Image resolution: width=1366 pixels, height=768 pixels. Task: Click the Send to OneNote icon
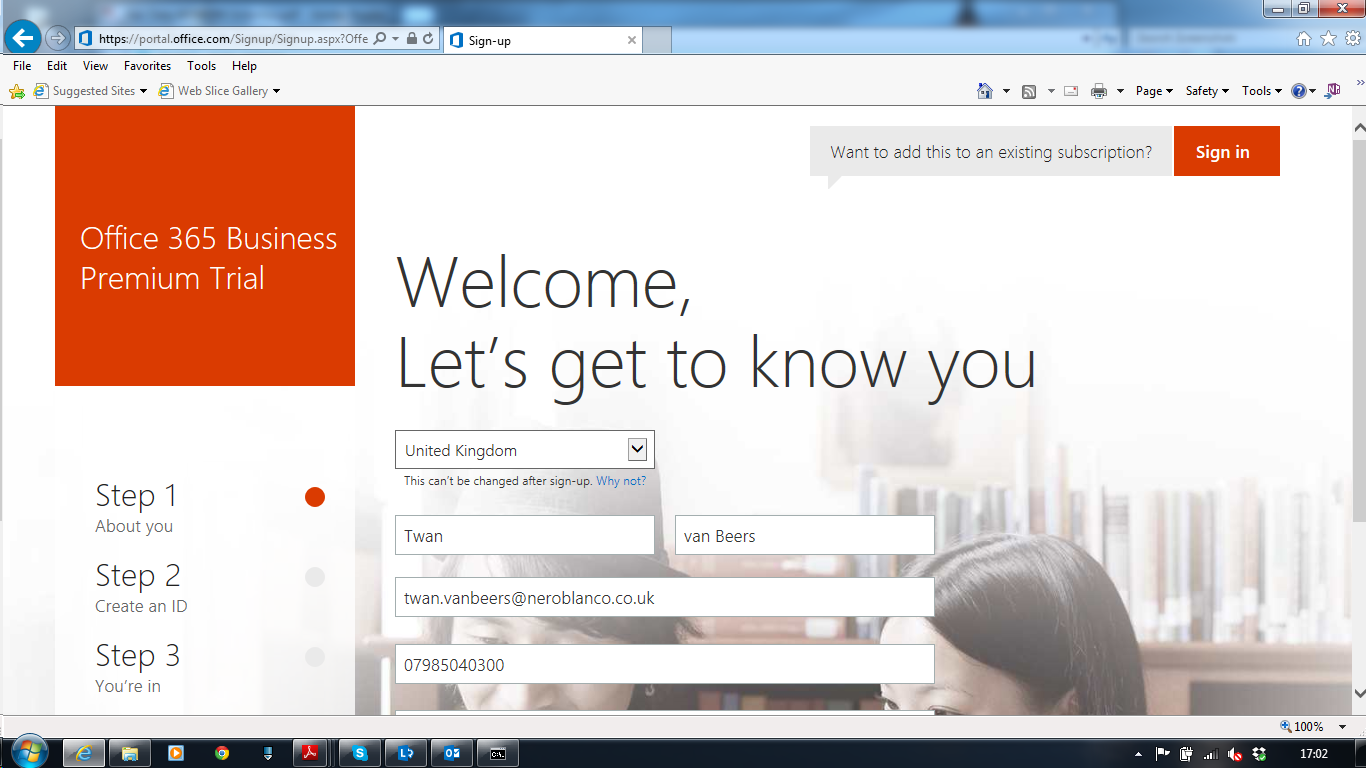(x=1333, y=91)
